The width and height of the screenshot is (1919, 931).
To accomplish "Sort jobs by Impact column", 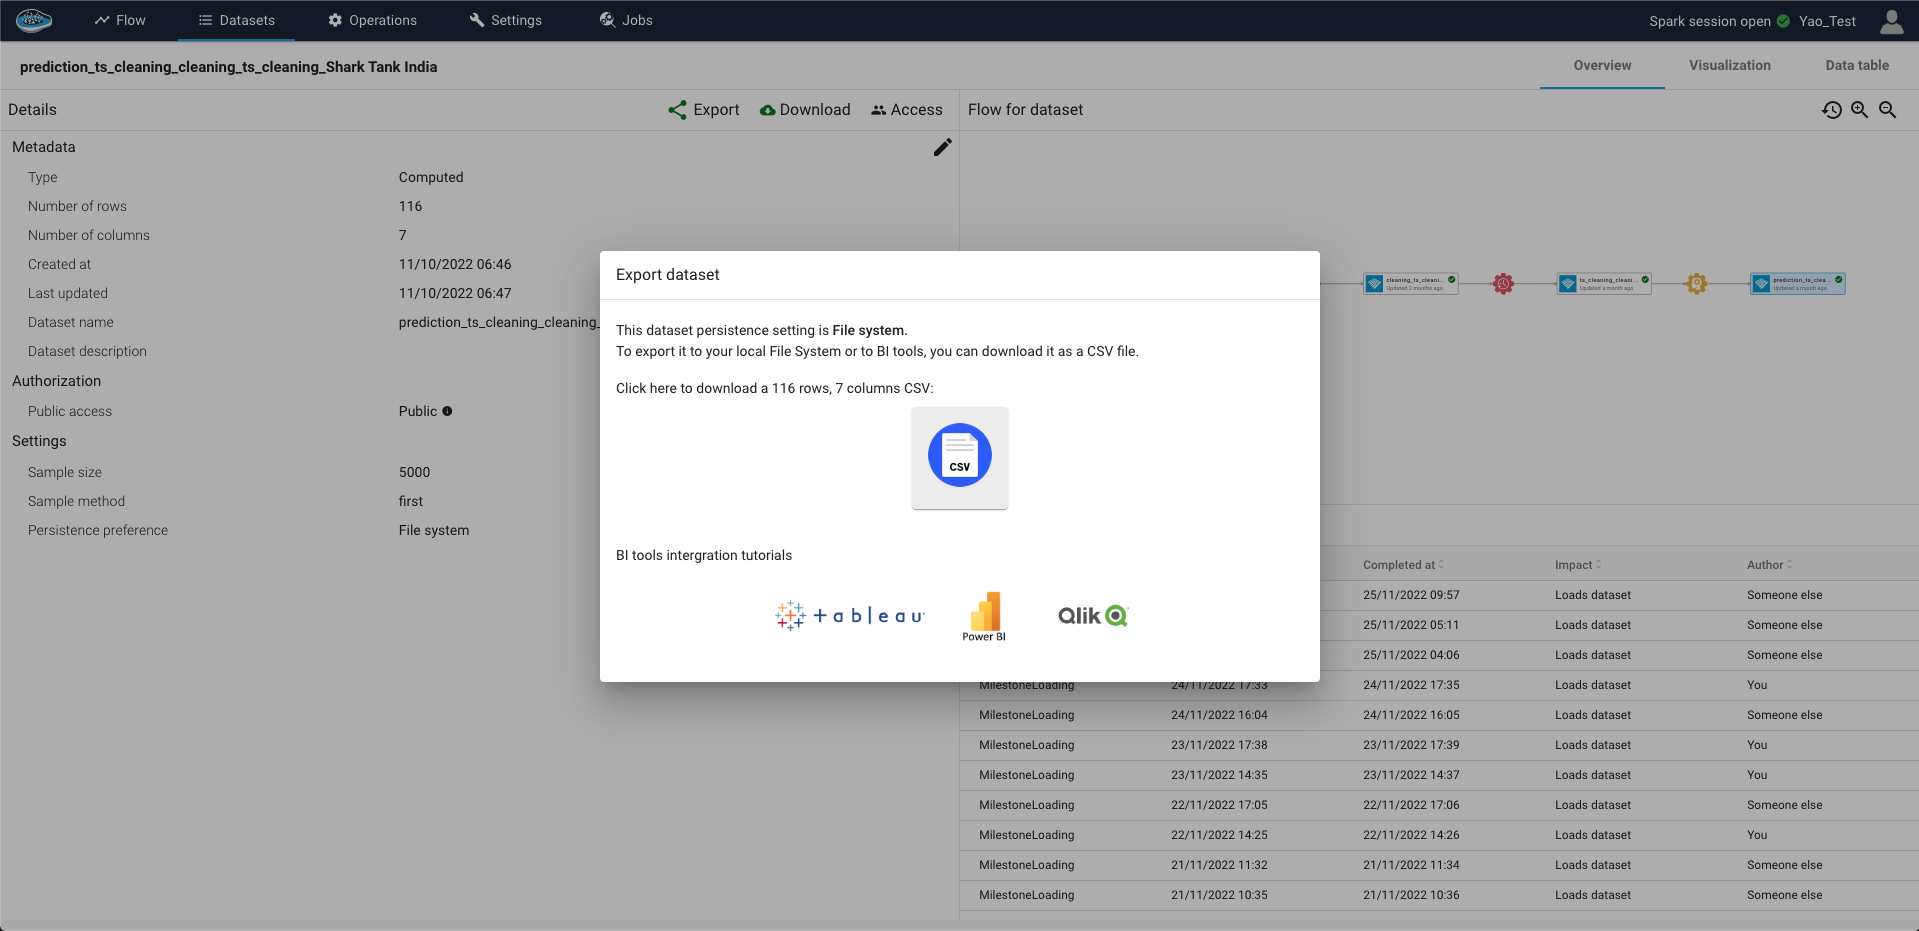I will coord(1578,565).
